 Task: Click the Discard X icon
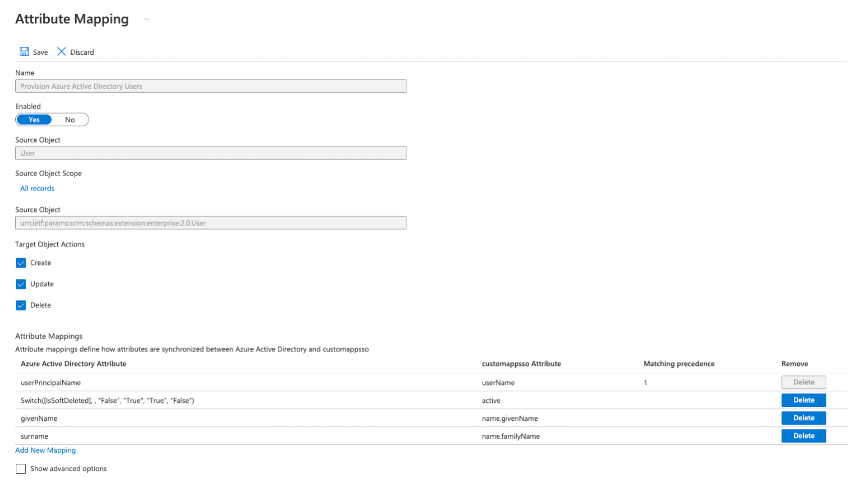tap(61, 51)
